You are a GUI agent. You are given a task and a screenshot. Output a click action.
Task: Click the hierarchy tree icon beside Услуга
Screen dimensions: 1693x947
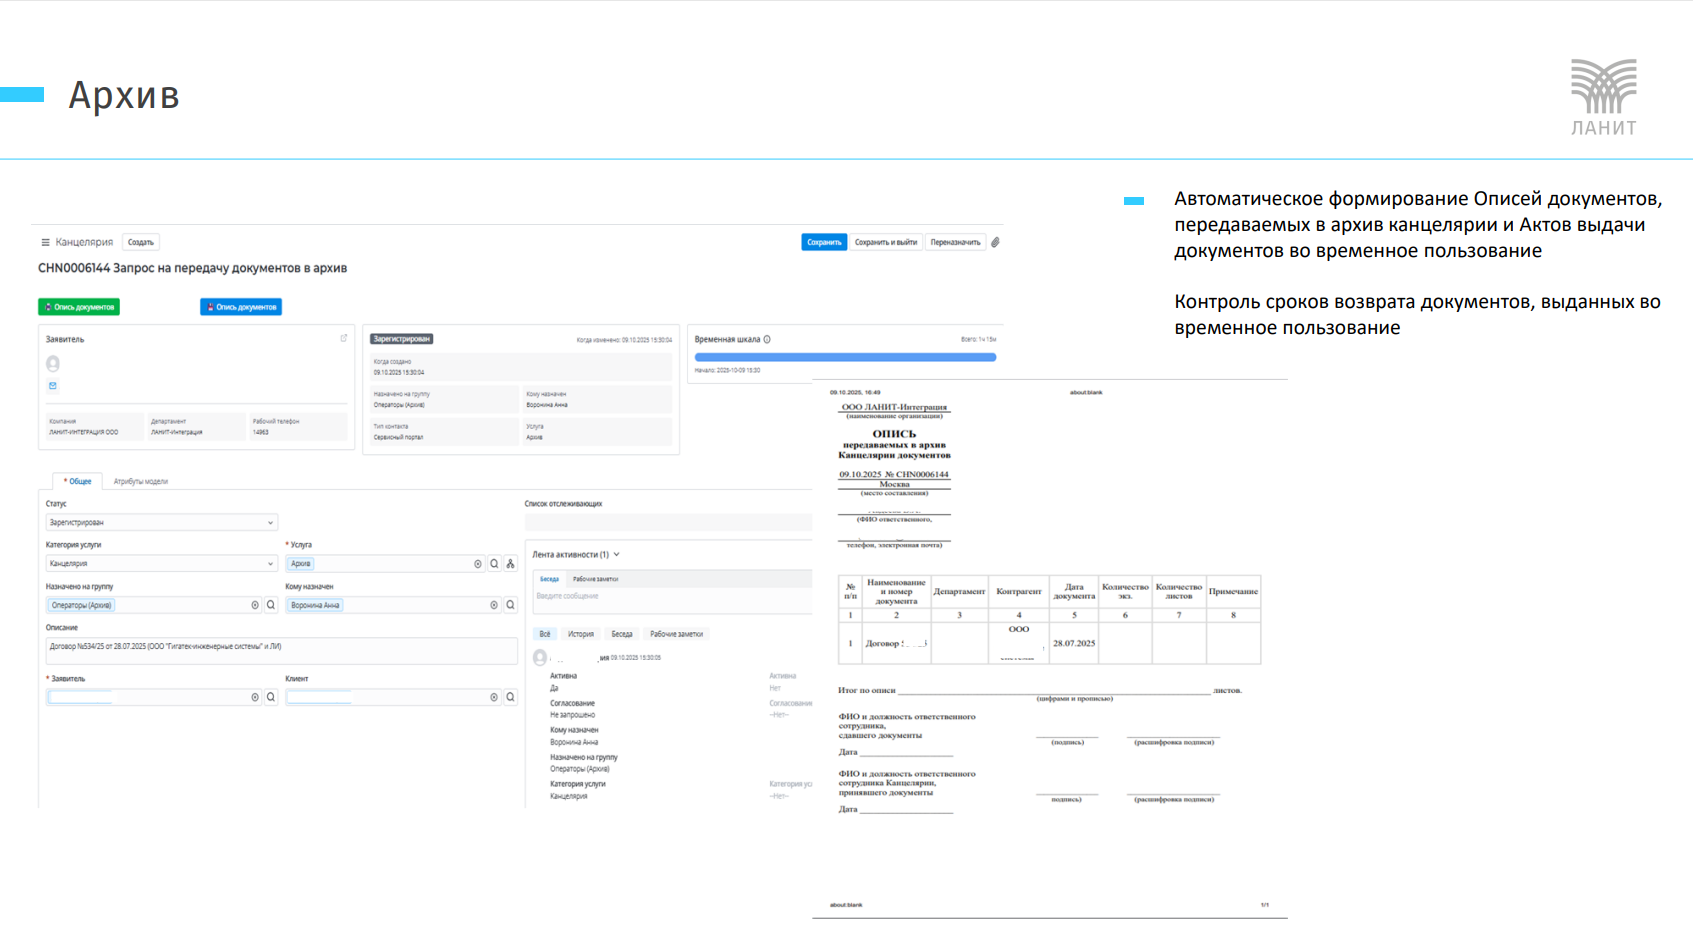(x=510, y=564)
